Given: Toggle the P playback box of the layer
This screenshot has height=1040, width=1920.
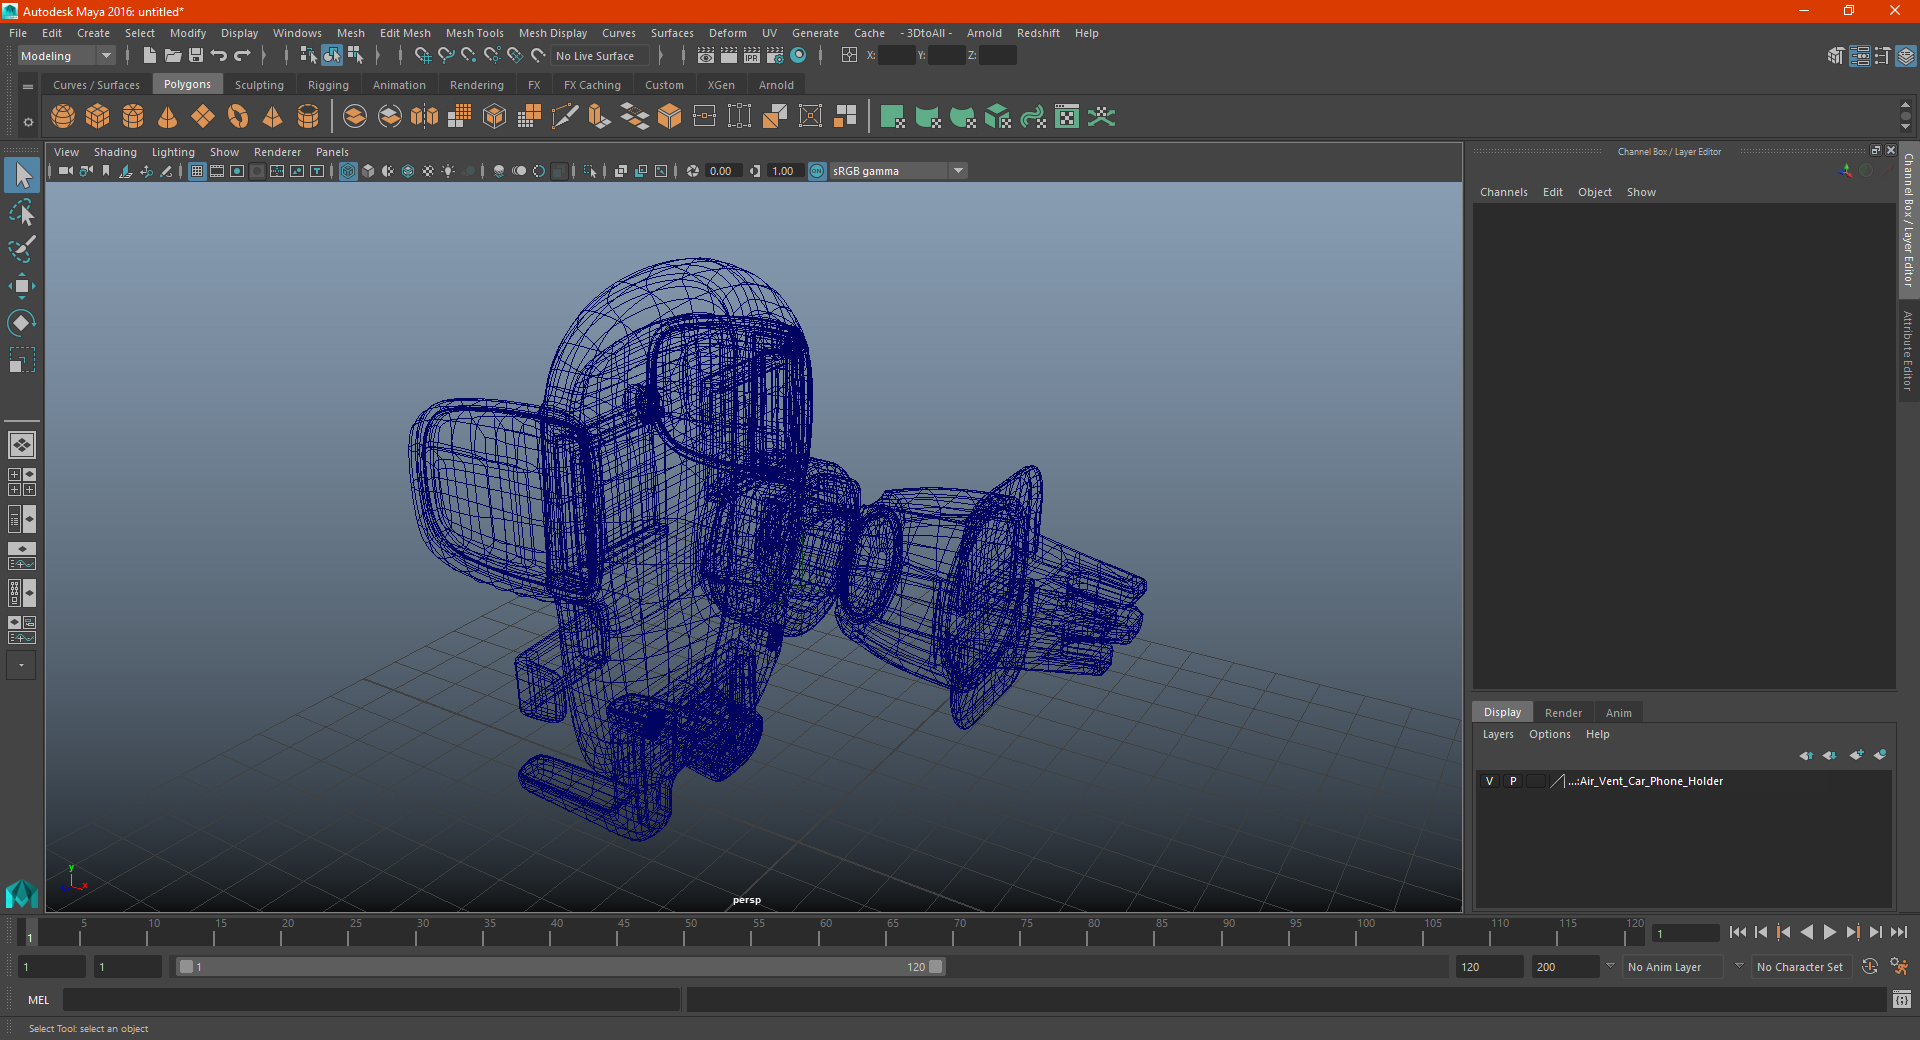Looking at the screenshot, I should point(1513,781).
